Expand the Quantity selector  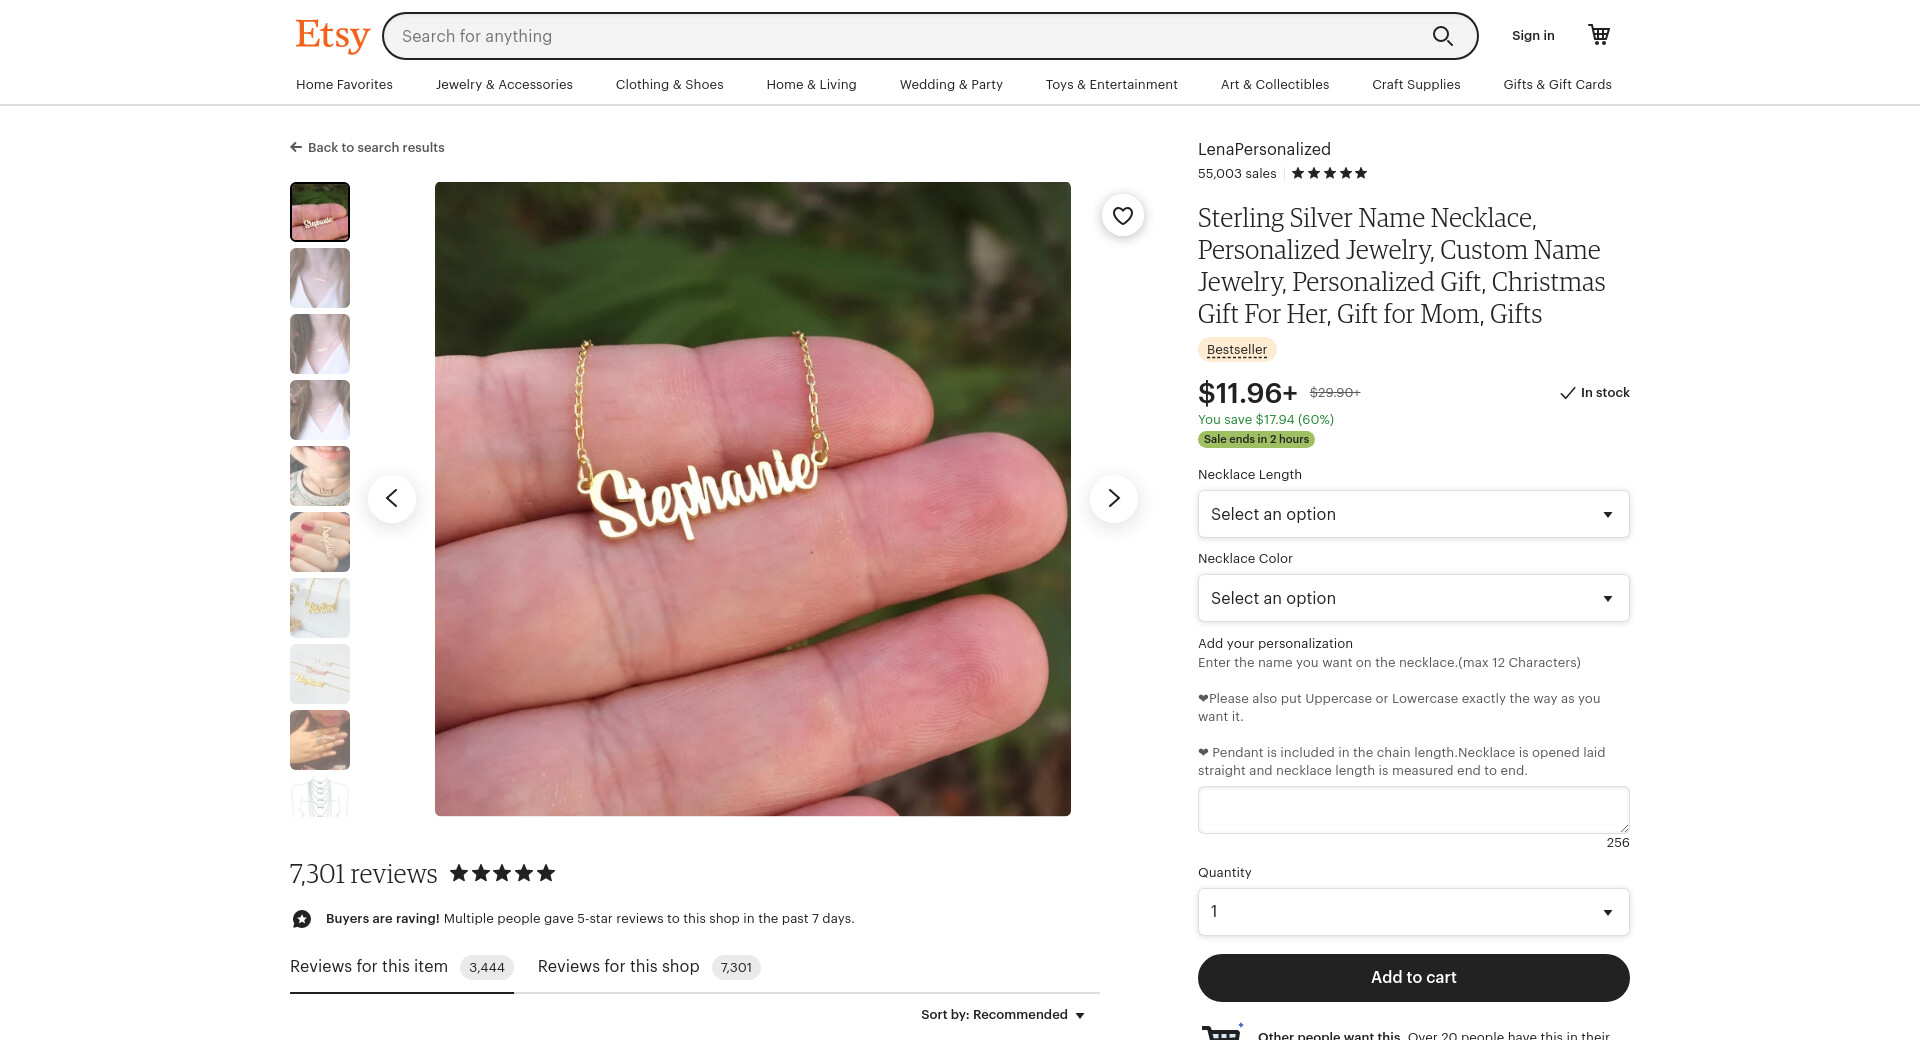tap(1413, 912)
